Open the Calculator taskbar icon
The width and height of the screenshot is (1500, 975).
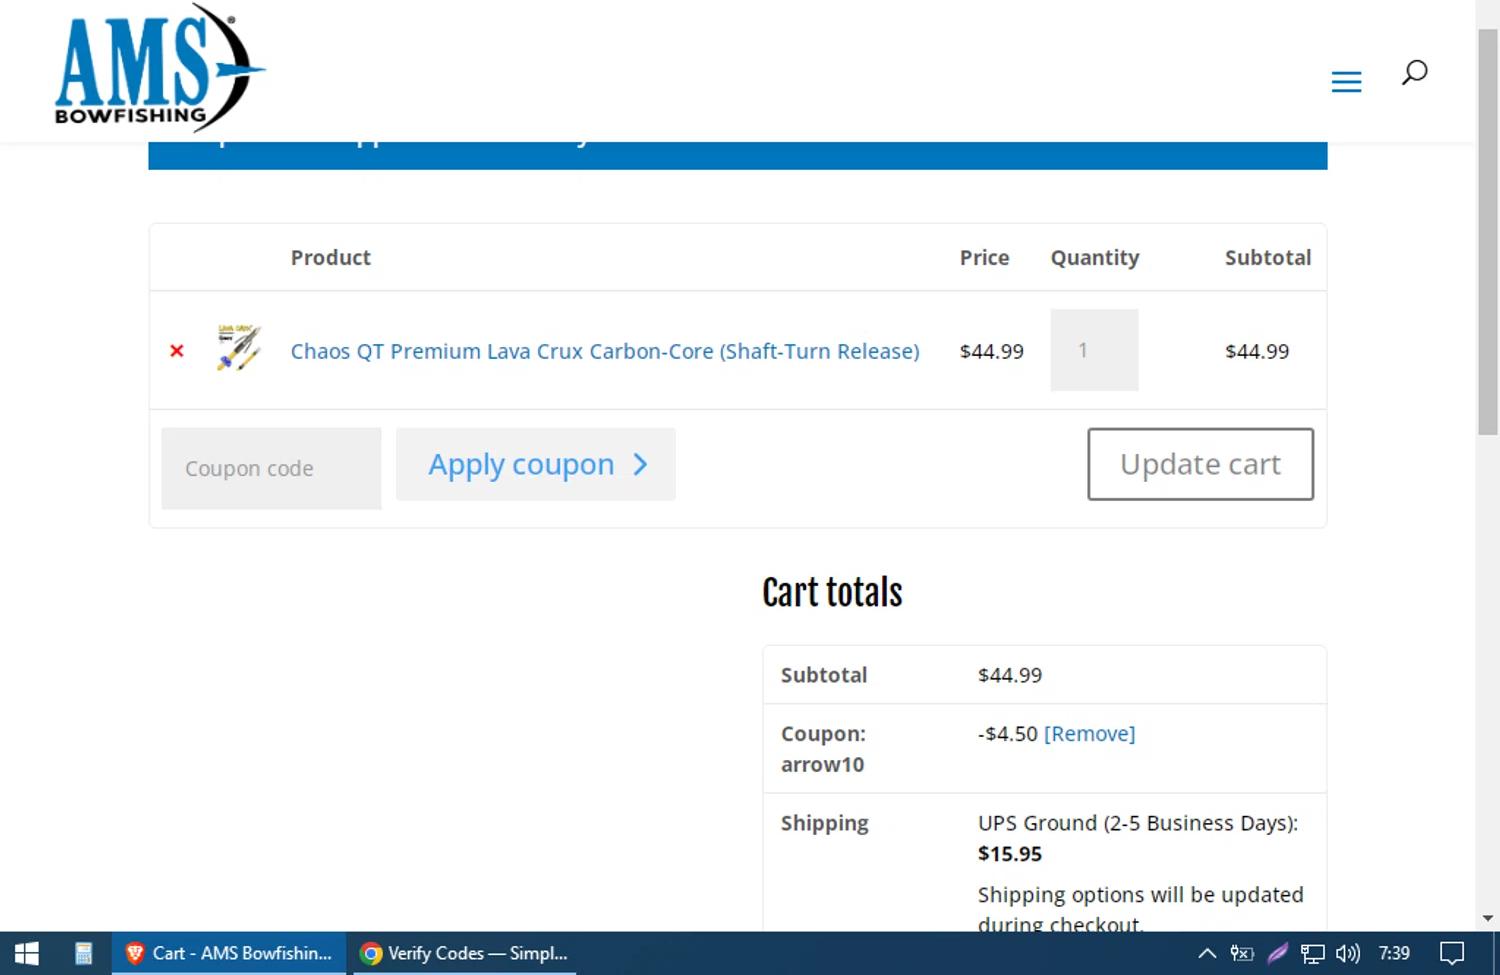84,953
